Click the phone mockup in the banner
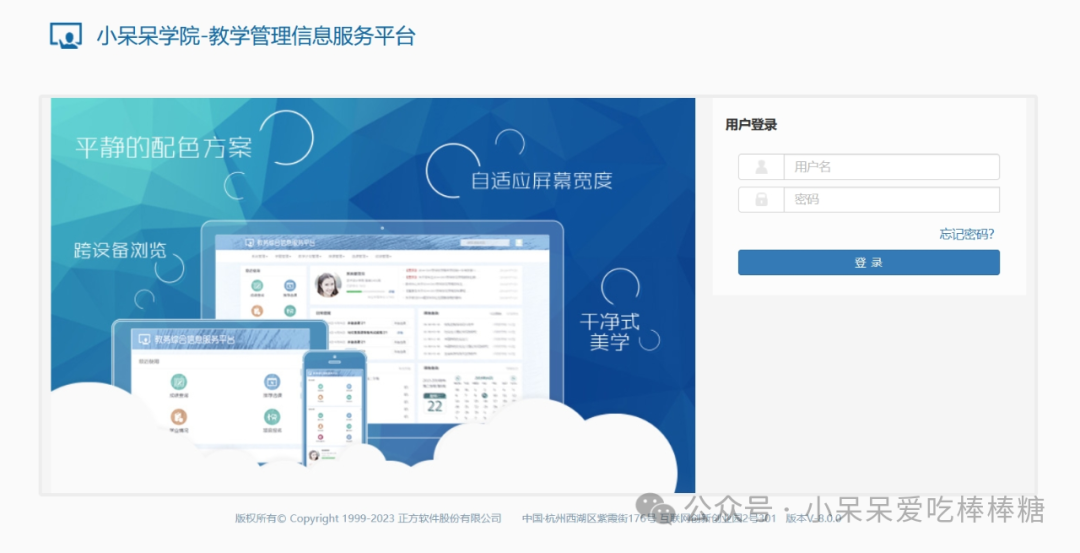1080x553 pixels. (x=335, y=408)
